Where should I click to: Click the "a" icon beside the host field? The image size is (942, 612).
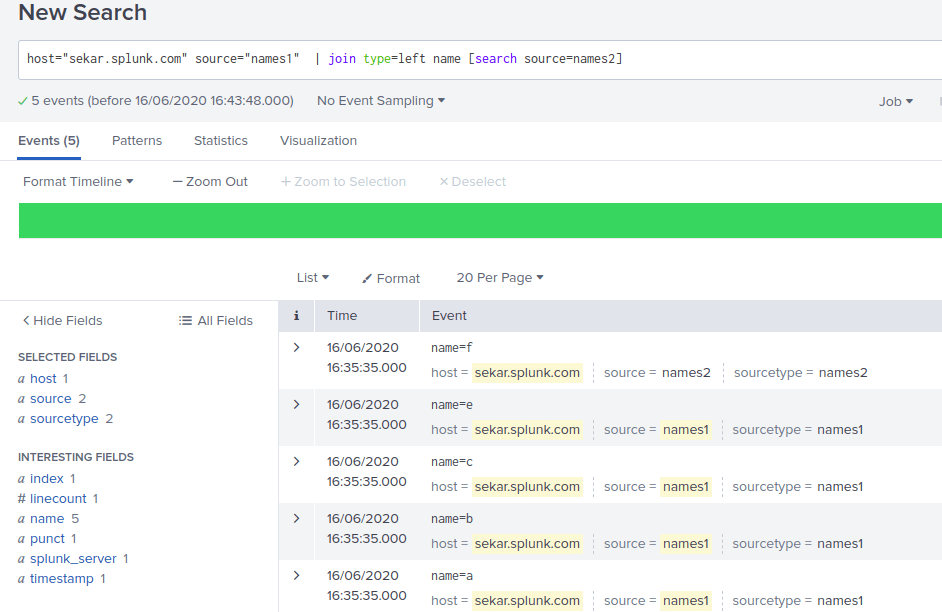24,378
